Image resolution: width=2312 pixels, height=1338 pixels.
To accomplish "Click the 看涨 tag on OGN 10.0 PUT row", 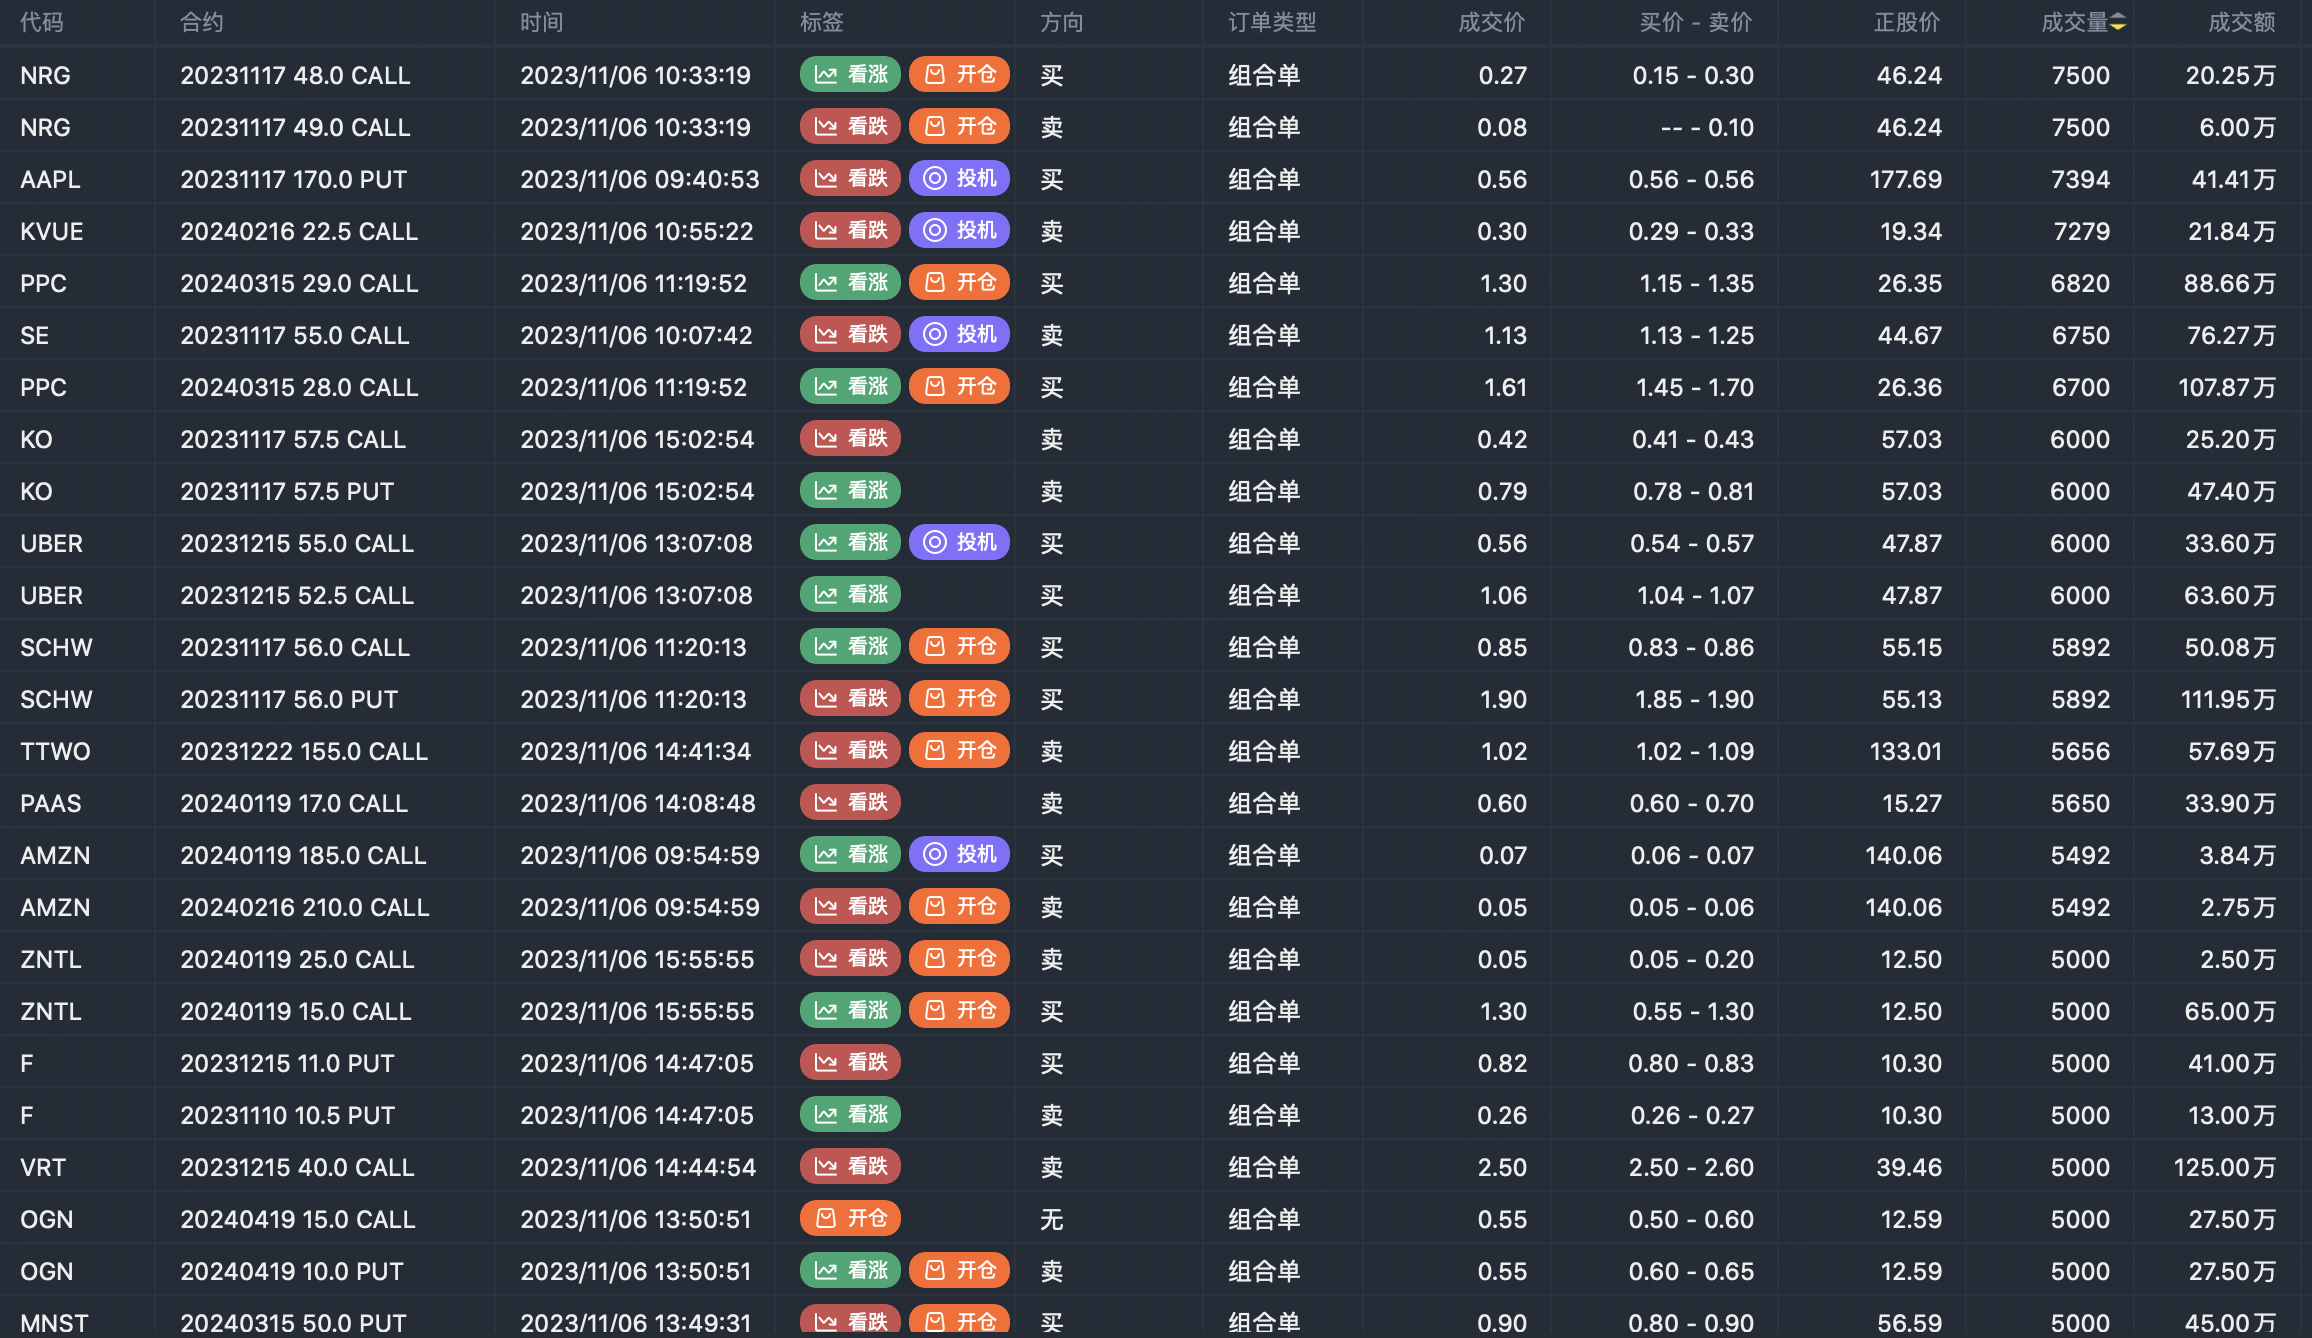I will click(851, 1271).
